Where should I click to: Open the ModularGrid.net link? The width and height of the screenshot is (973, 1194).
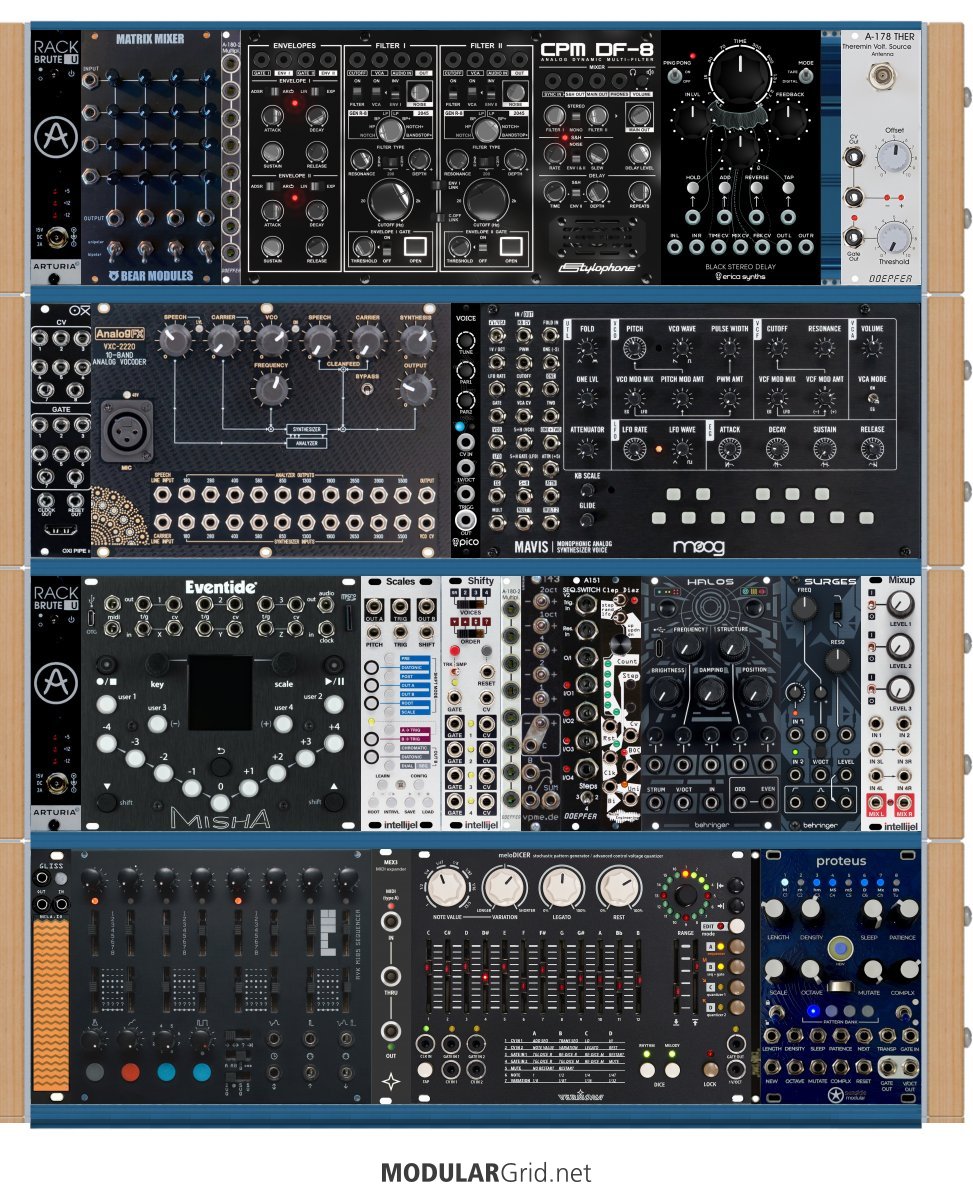point(486,1172)
